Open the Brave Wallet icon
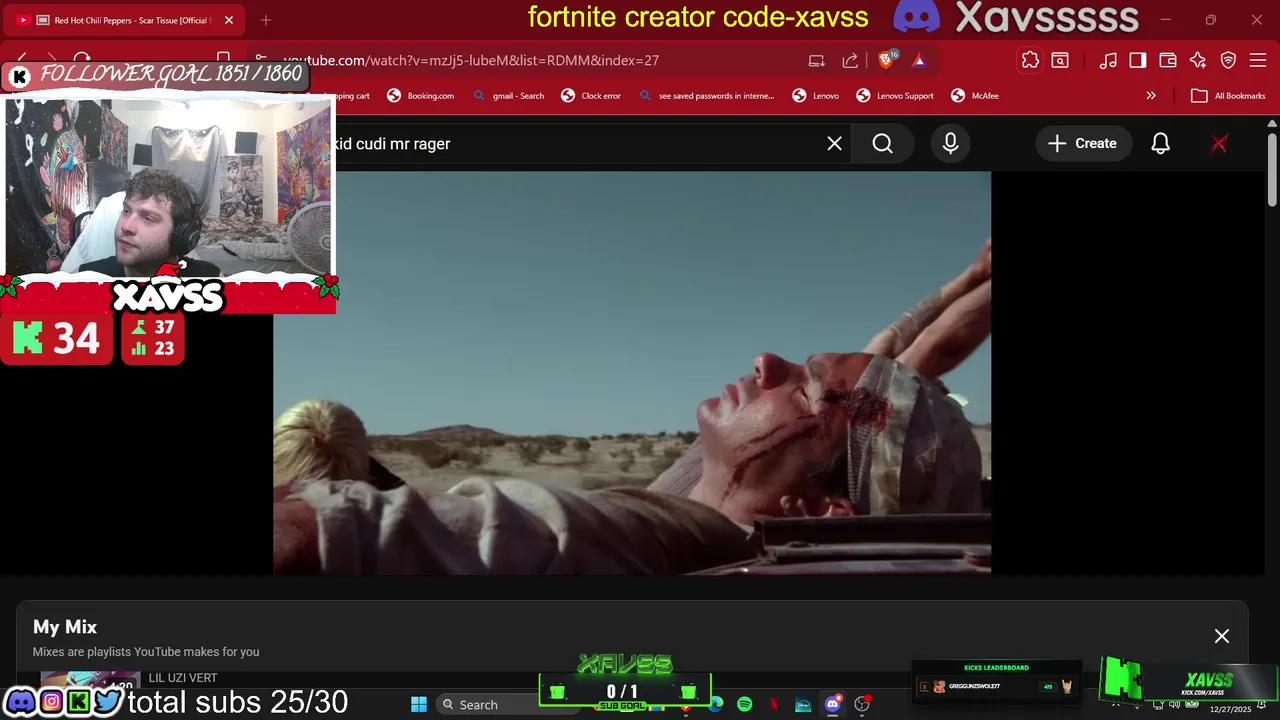 point(1168,61)
